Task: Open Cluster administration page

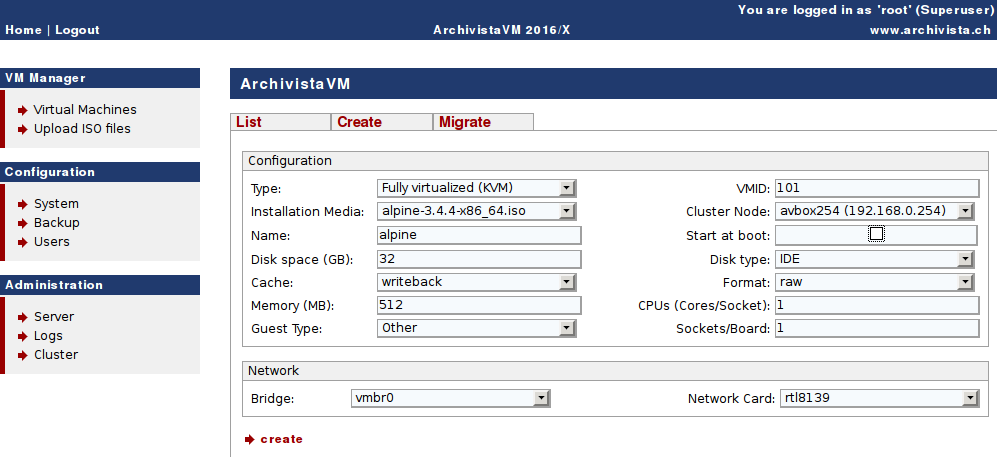Action: coord(56,355)
